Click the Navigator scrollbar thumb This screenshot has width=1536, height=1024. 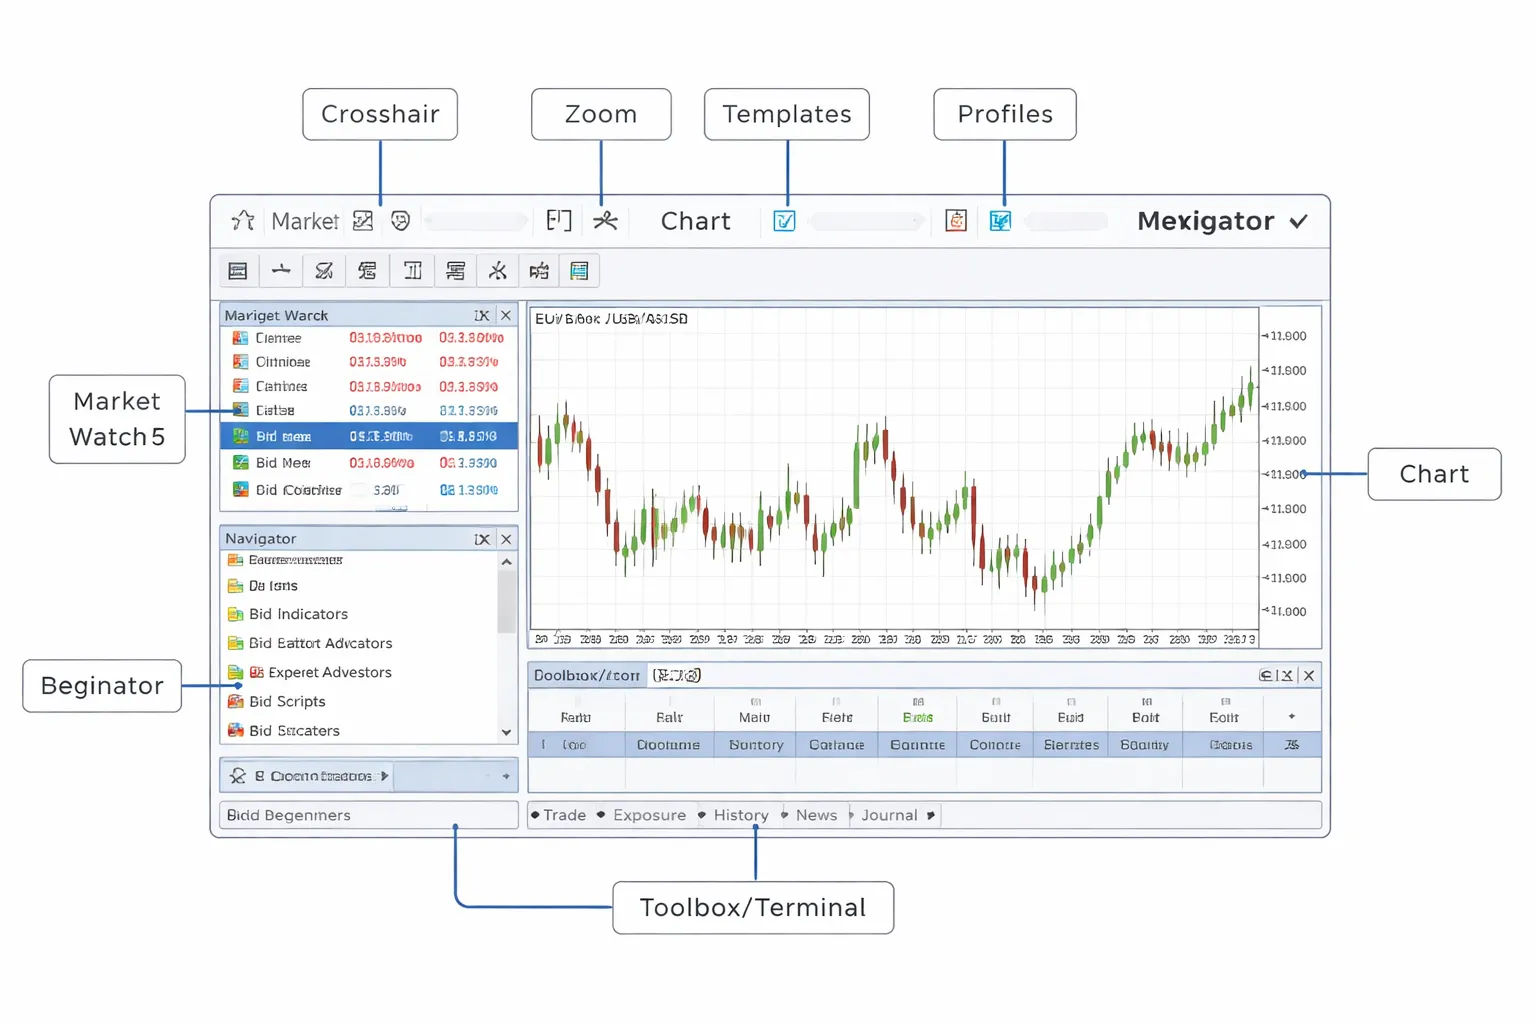506,602
